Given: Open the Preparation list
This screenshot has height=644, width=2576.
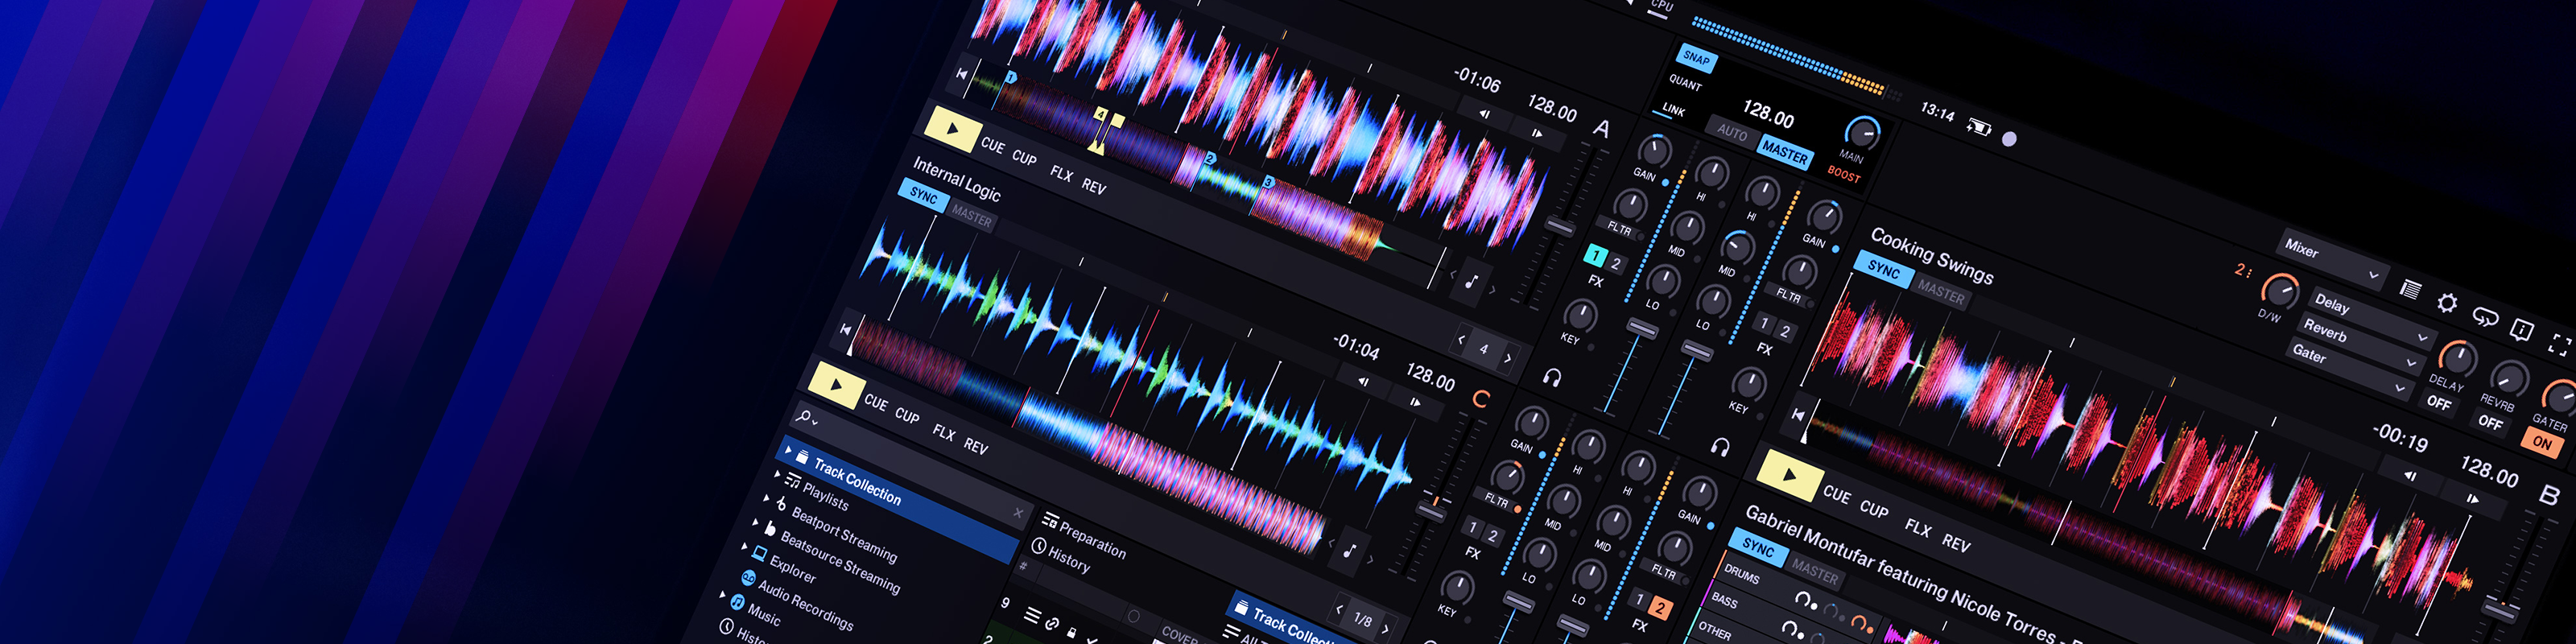Looking at the screenshot, I should [x=1084, y=537].
